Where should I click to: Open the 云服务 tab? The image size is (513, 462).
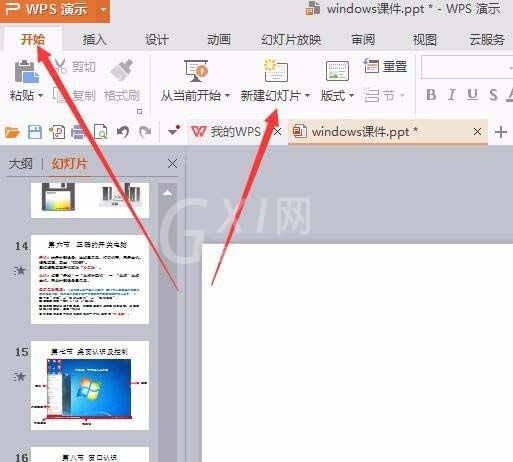(487, 40)
